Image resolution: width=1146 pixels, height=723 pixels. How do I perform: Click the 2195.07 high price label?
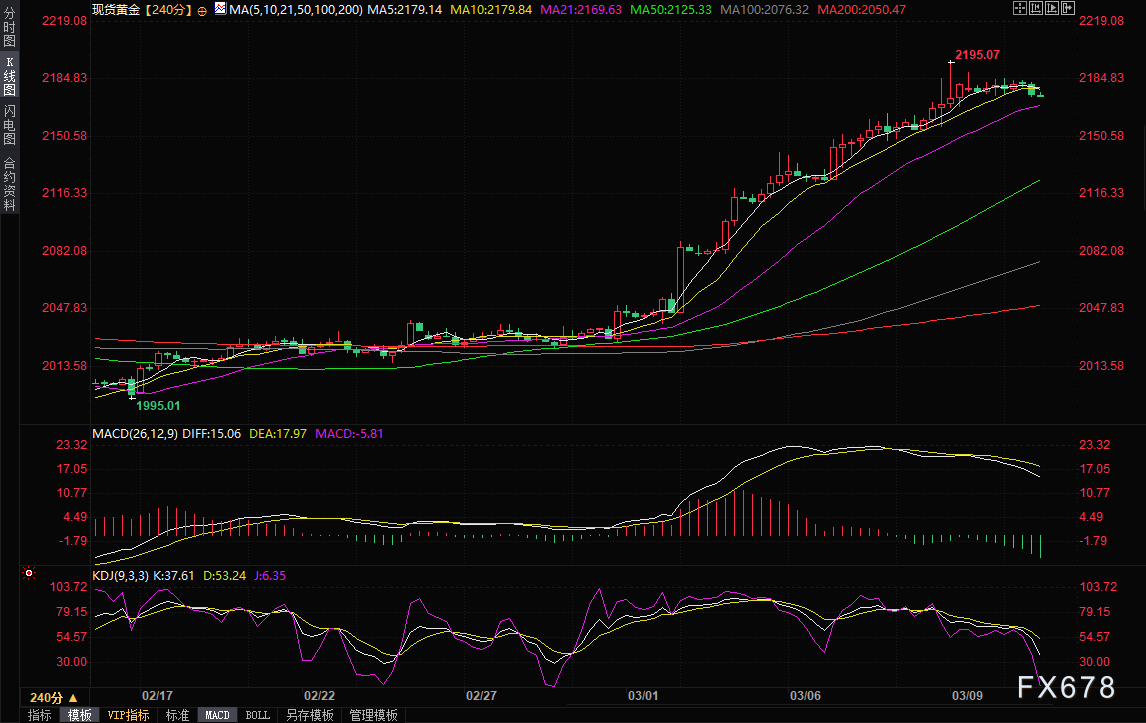point(977,55)
